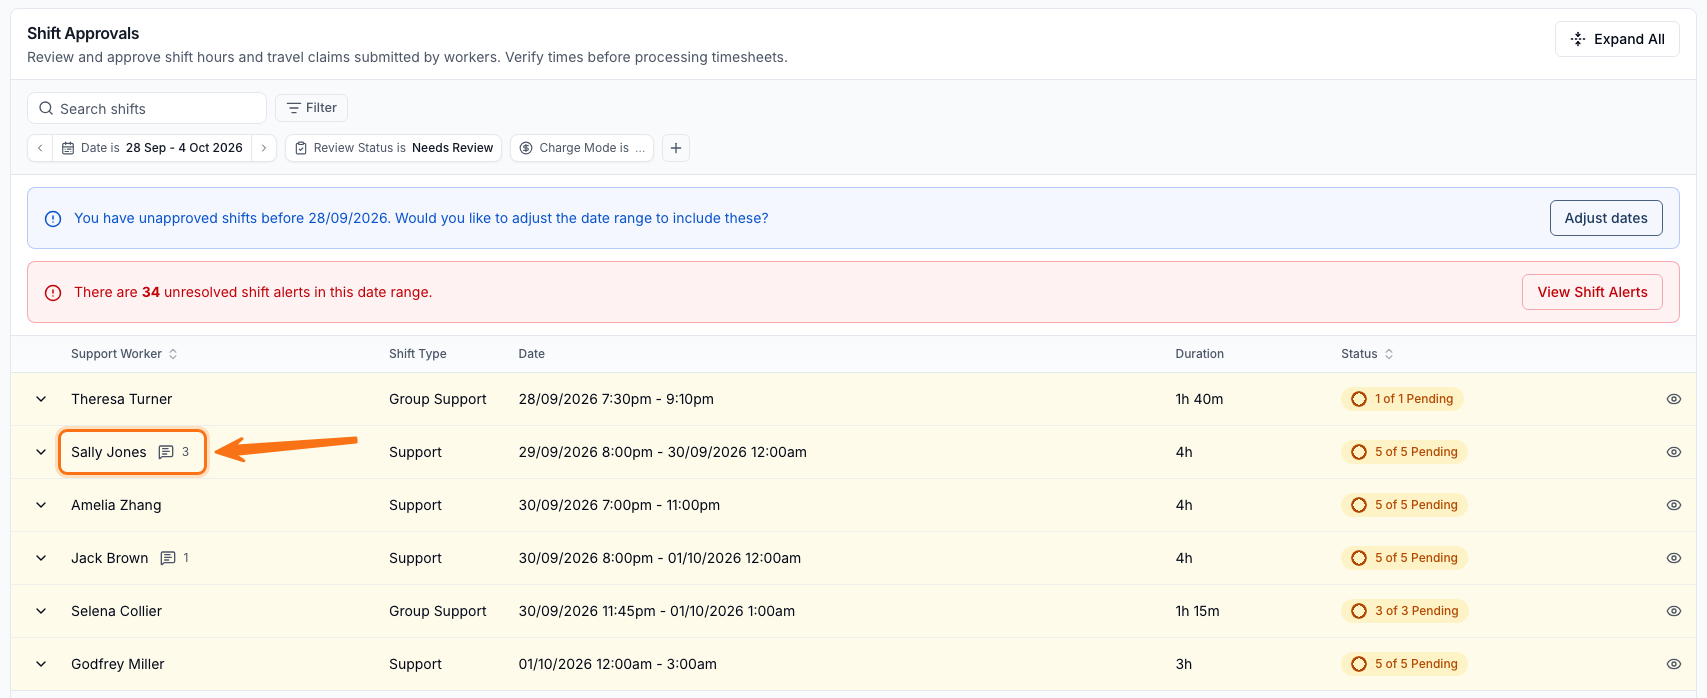Click the plus icon to add a filter
The height and width of the screenshot is (698, 1707).
[676, 148]
